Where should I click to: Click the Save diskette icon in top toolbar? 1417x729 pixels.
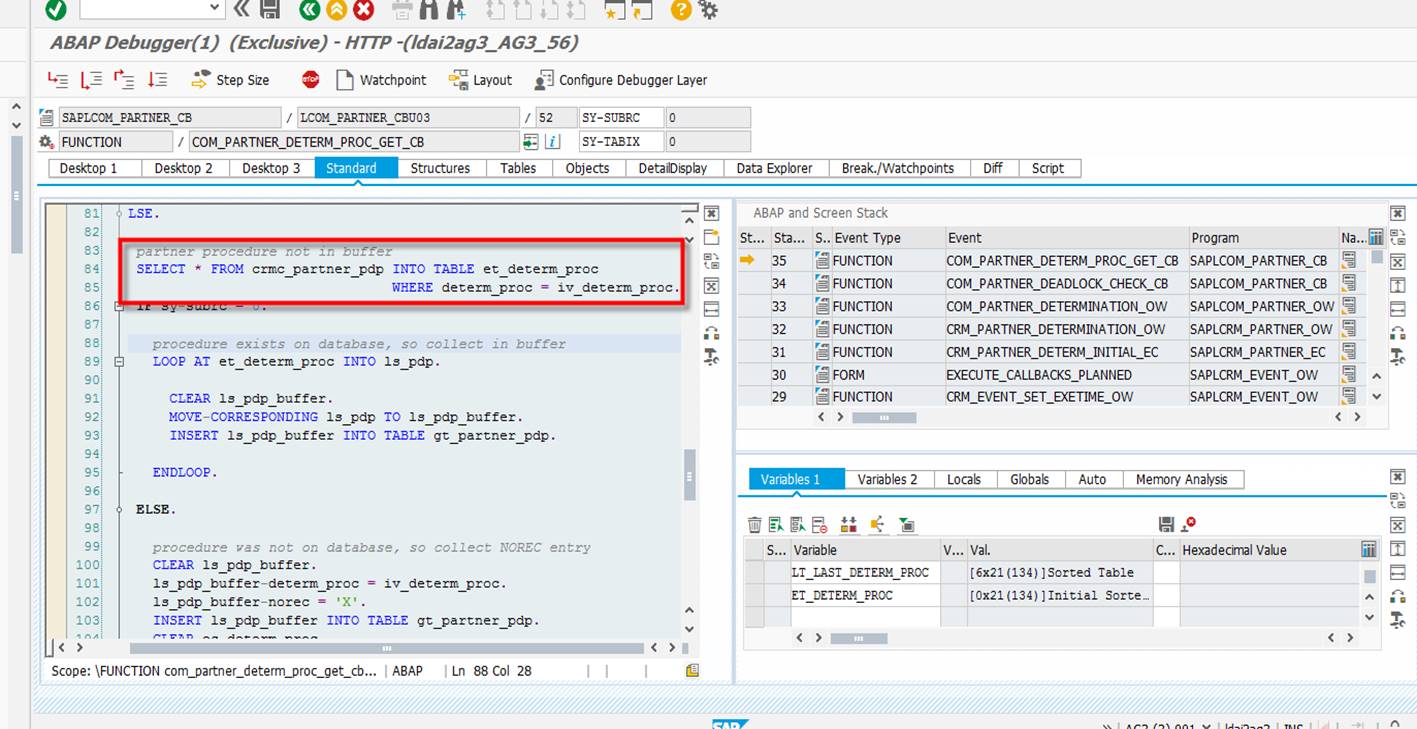pyautogui.click(x=270, y=10)
